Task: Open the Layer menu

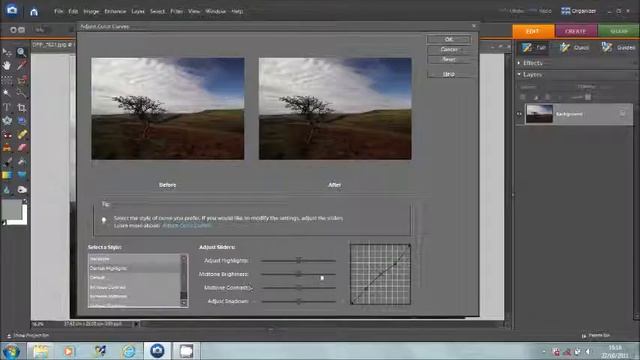Action: click(138, 11)
